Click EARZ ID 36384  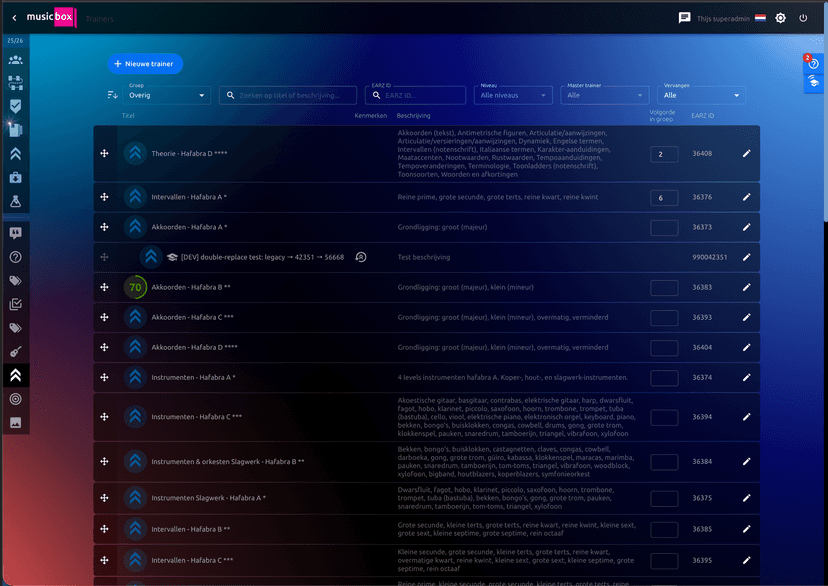(702, 461)
